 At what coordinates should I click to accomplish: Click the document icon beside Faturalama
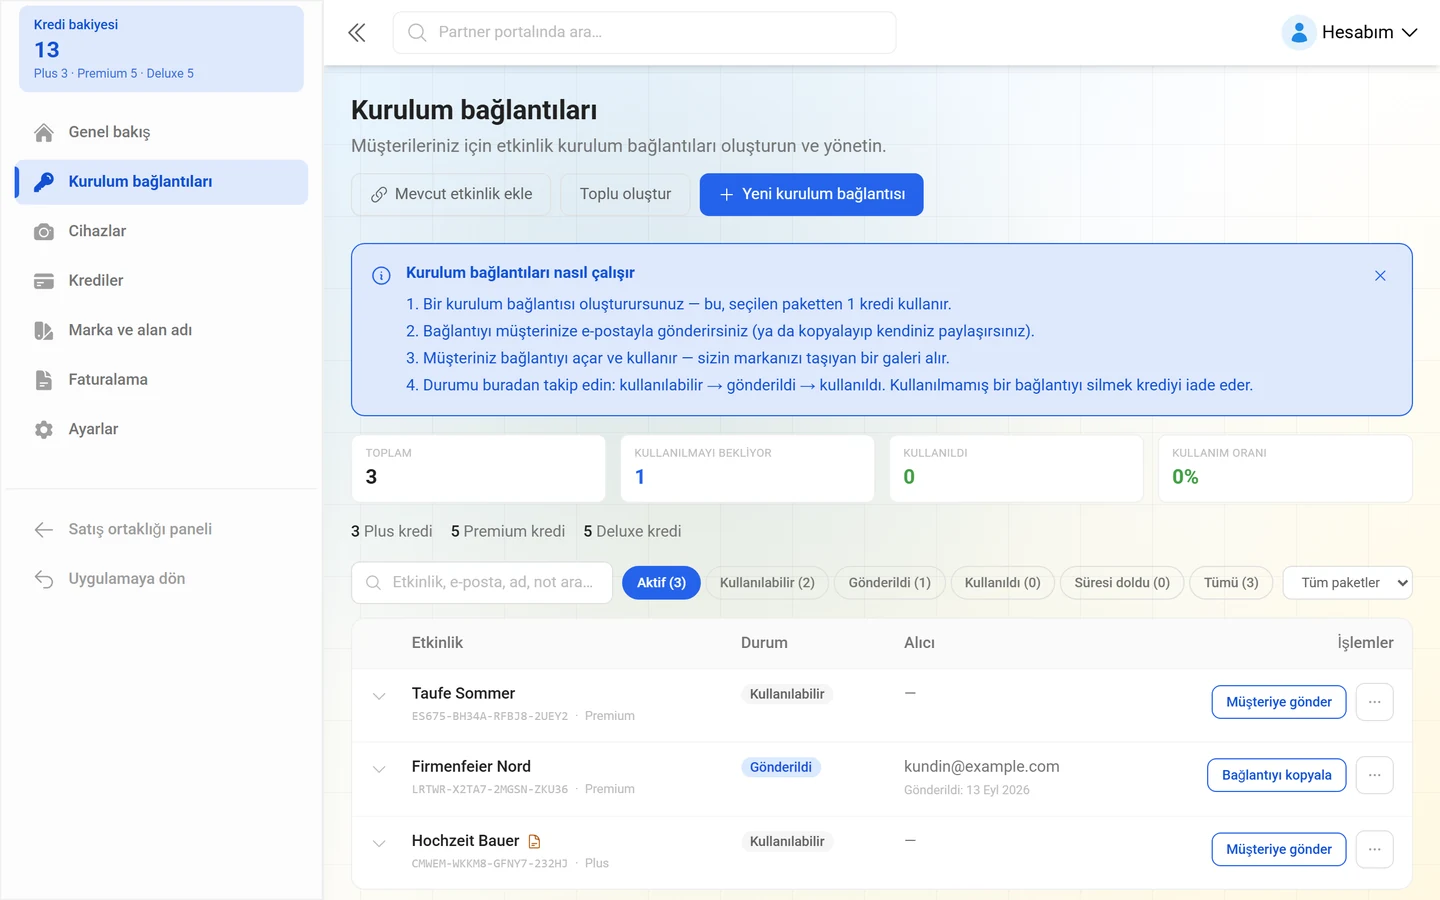[x=44, y=380]
